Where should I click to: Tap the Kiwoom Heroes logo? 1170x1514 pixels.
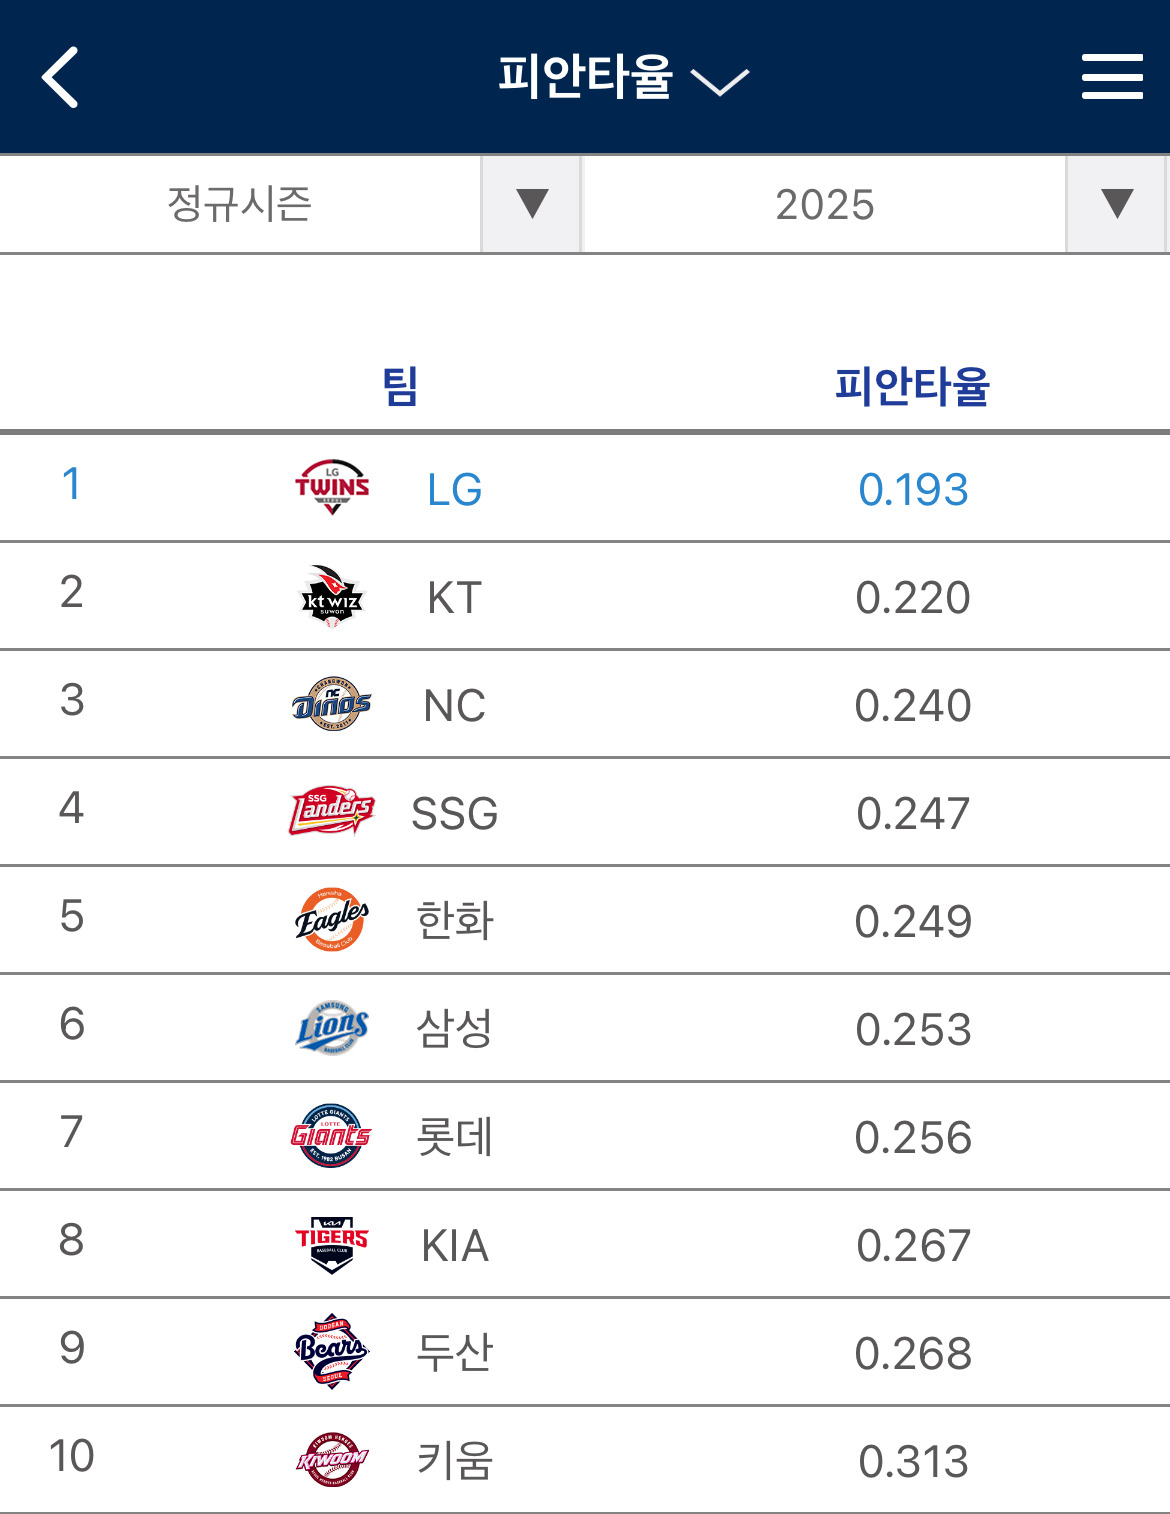point(332,1460)
